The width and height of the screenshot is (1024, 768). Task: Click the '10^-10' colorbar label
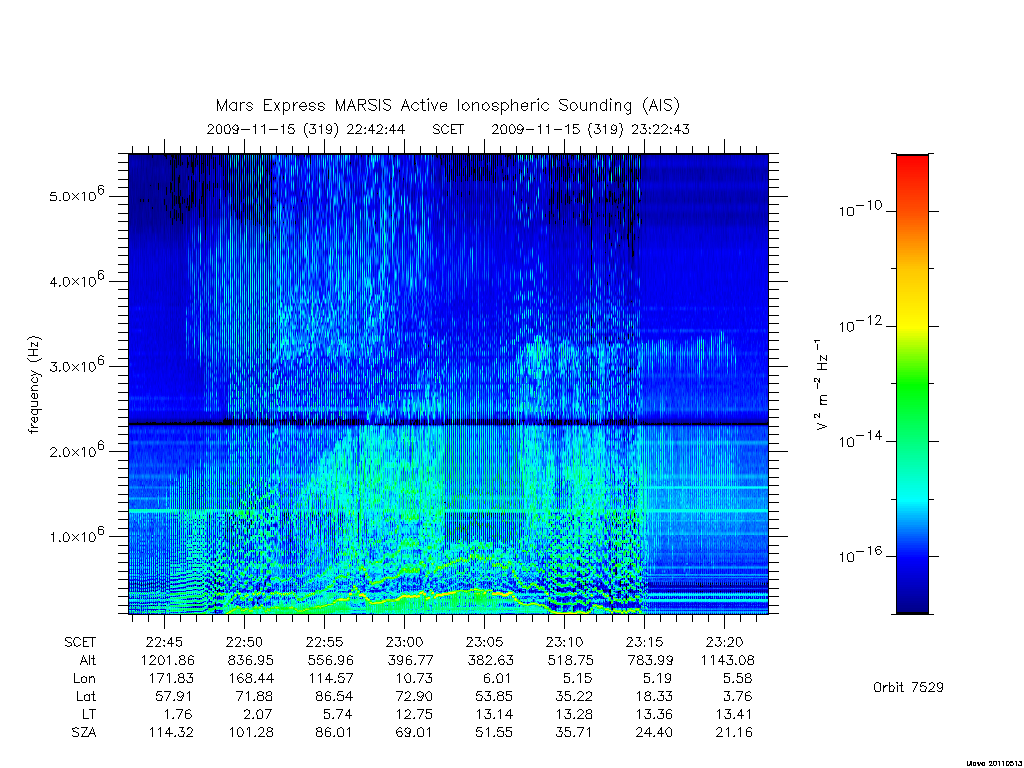860,209
